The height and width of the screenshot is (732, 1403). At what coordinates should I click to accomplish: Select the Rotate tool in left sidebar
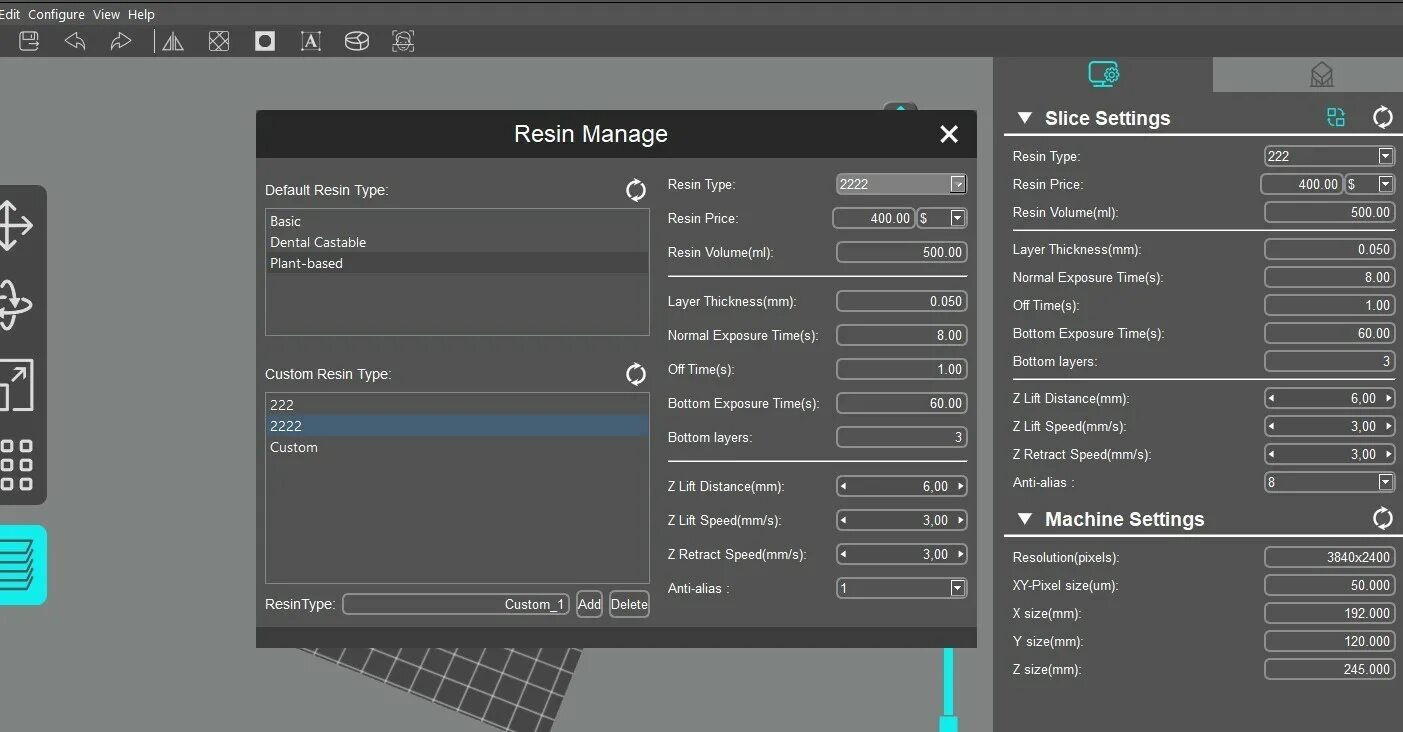13,305
